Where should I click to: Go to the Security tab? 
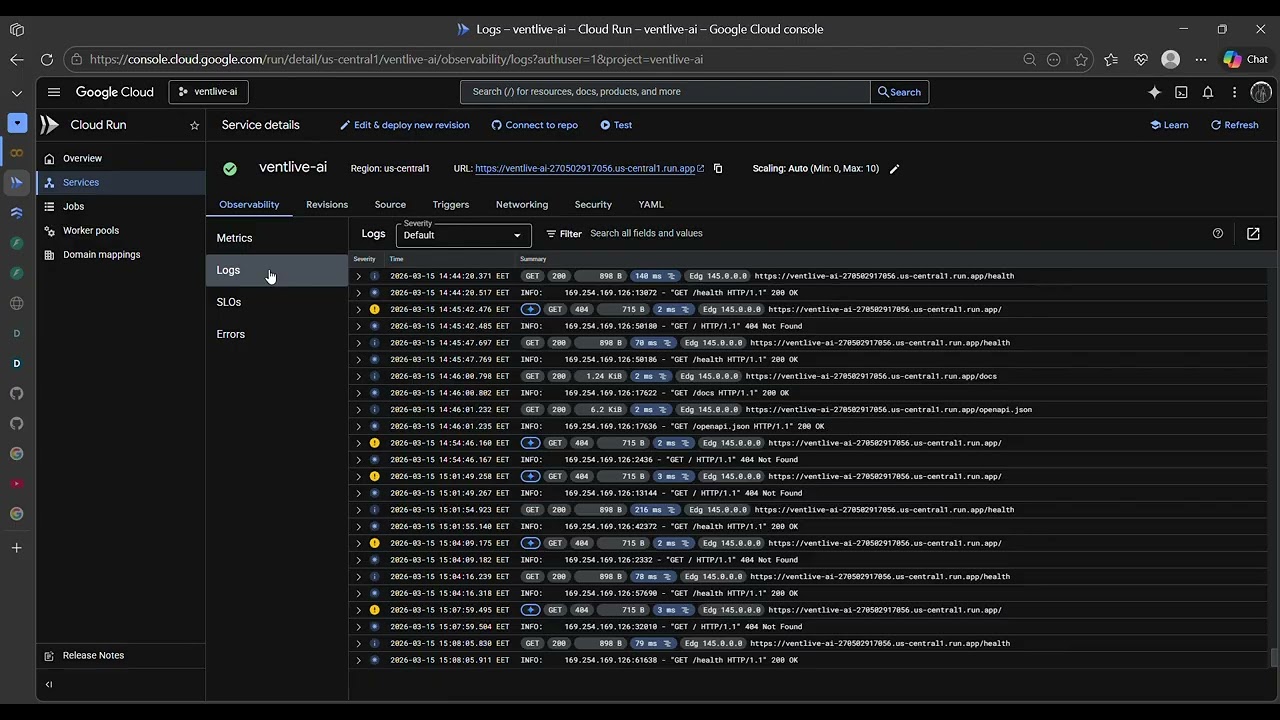pyautogui.click(x=593, y=204)
